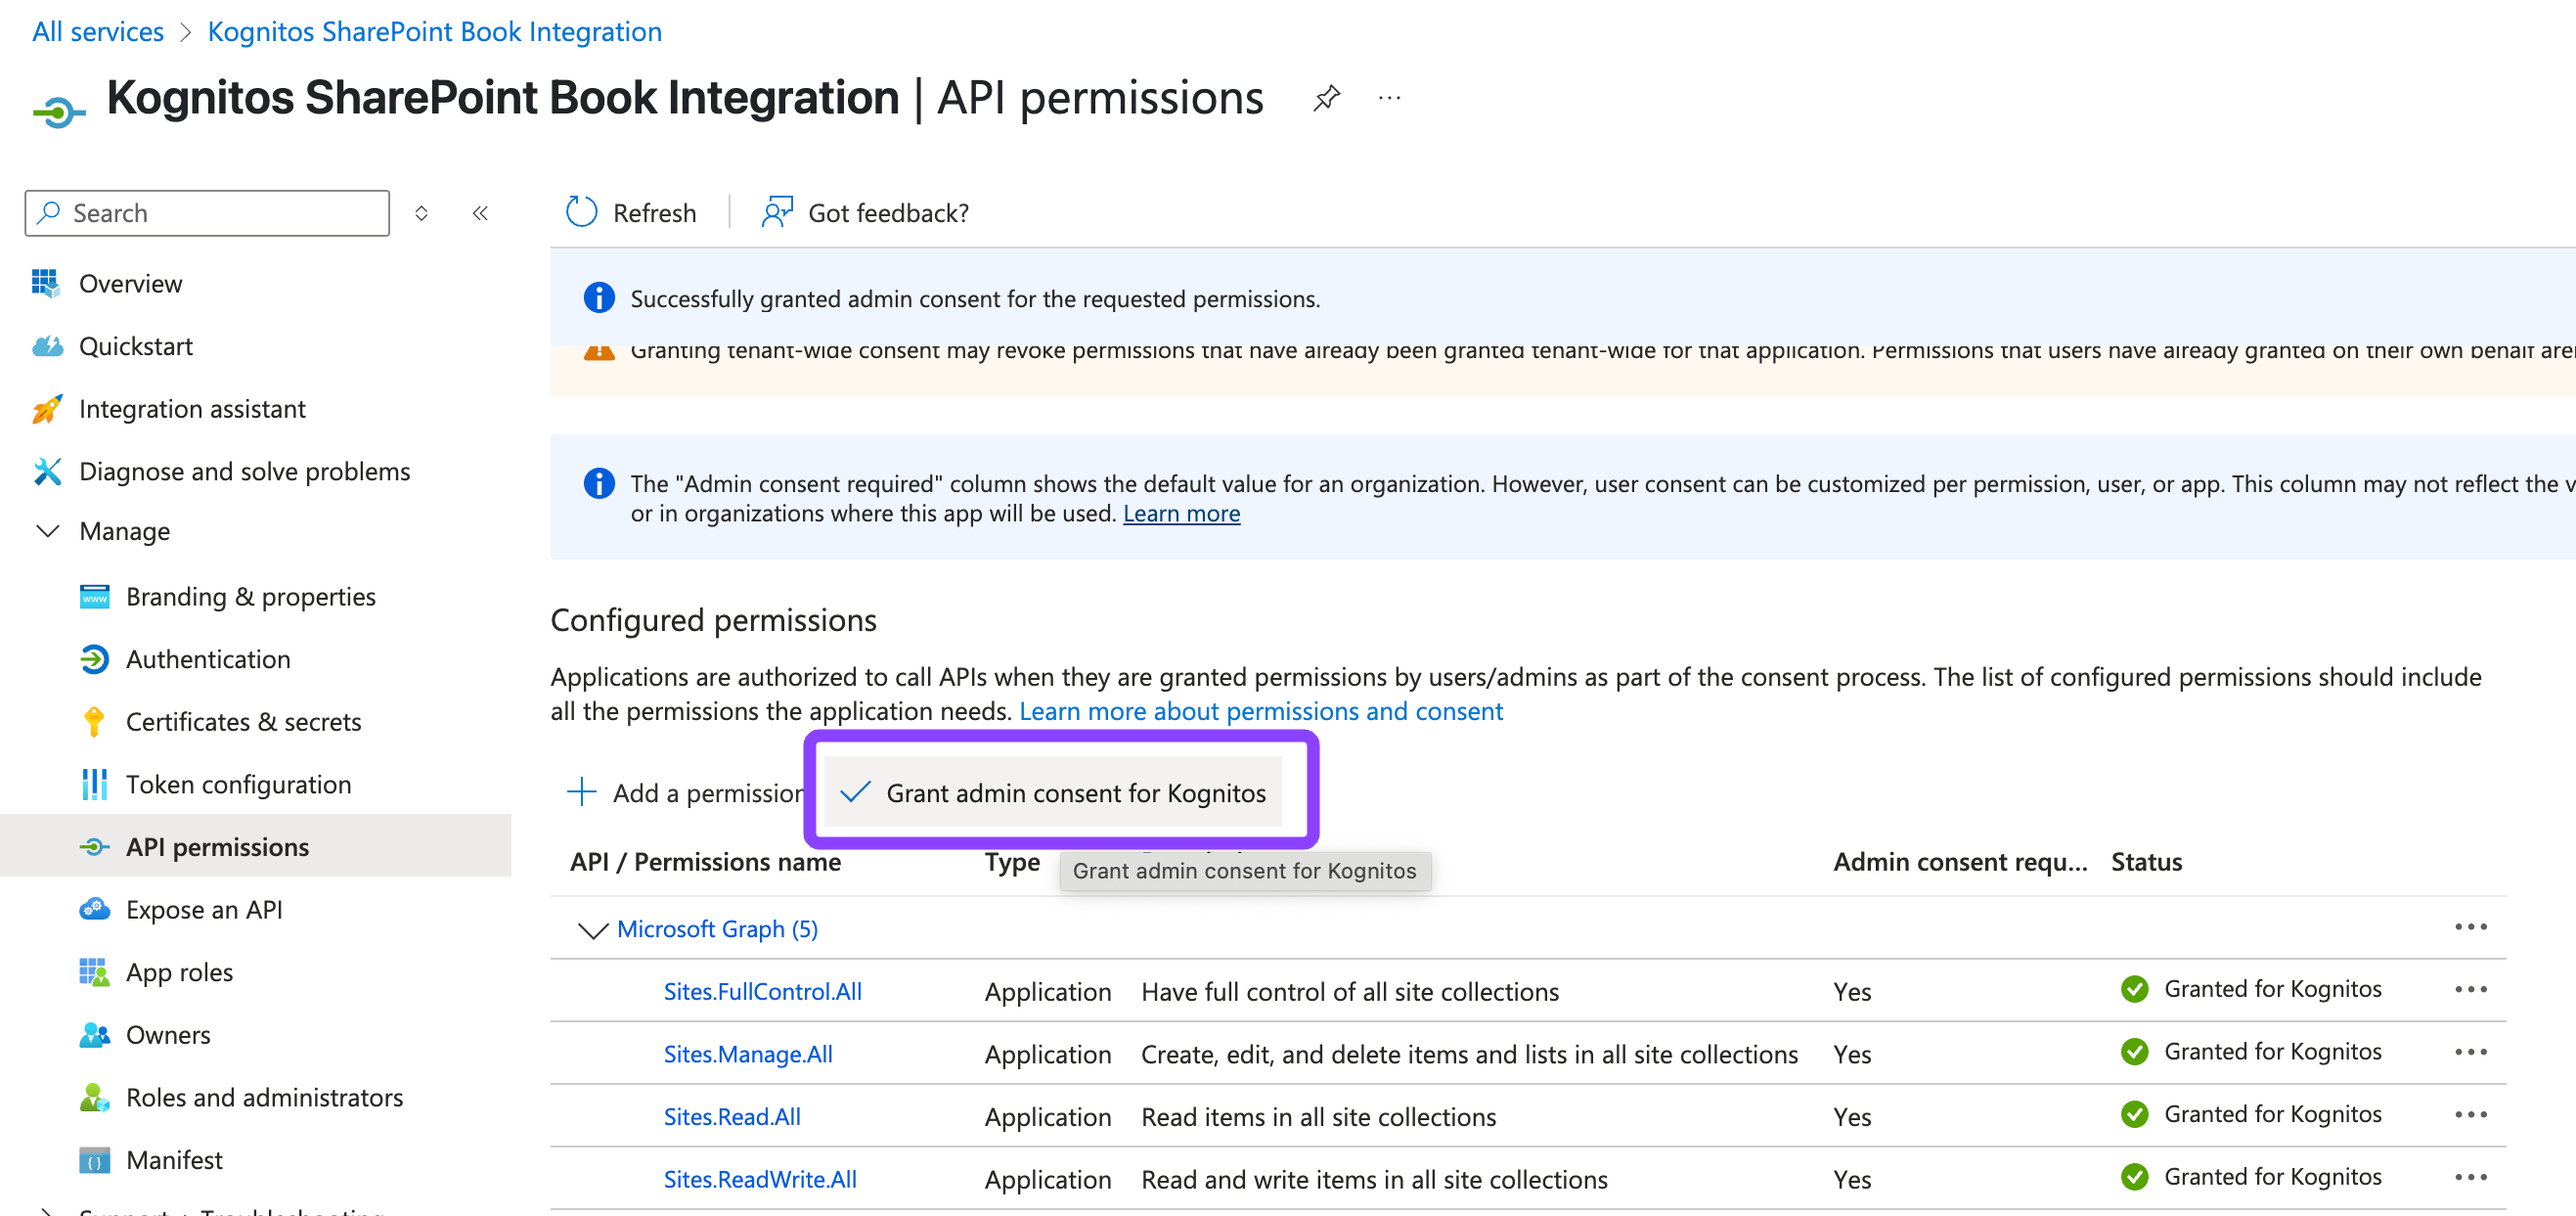Open the Authentication menu item
Viewport: 2576px width, 1216px height.
(208, 659)
